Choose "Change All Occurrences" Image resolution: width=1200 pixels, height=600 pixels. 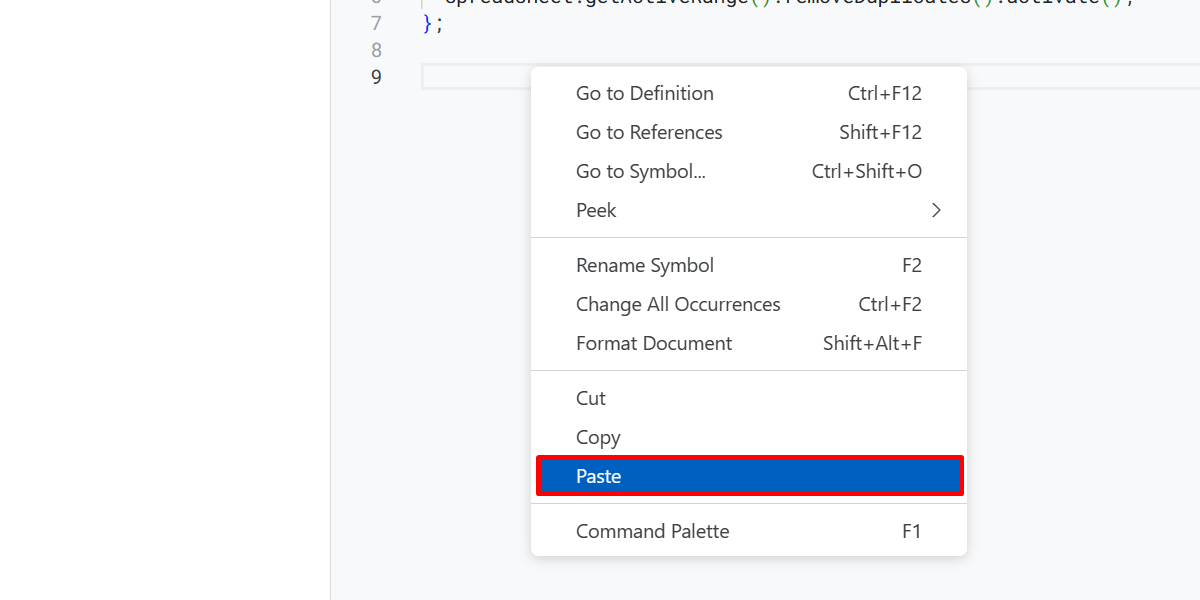678,304
